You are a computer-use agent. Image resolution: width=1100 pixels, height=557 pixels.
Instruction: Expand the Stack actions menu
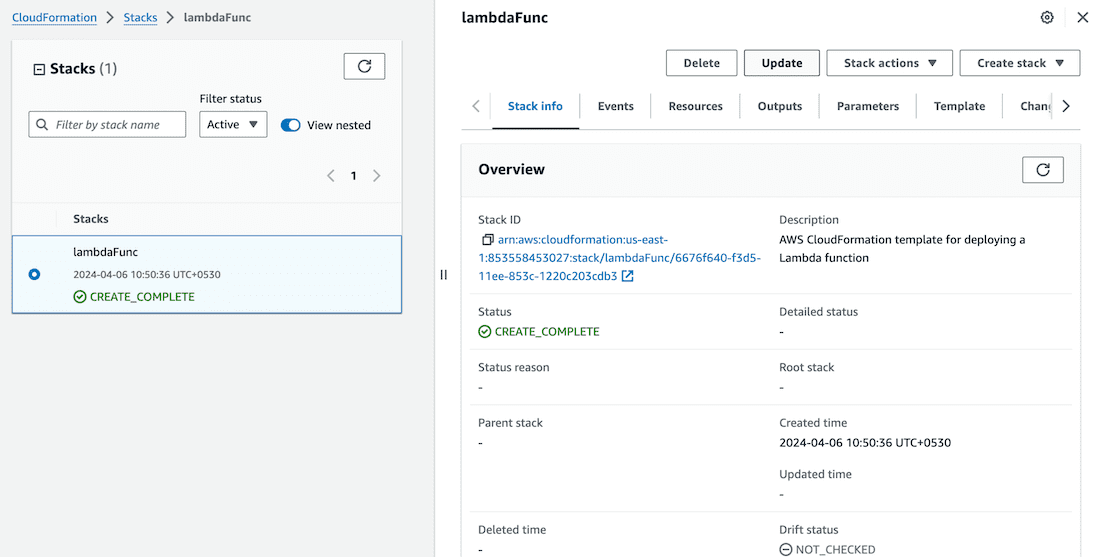click(x=890, y=63)
